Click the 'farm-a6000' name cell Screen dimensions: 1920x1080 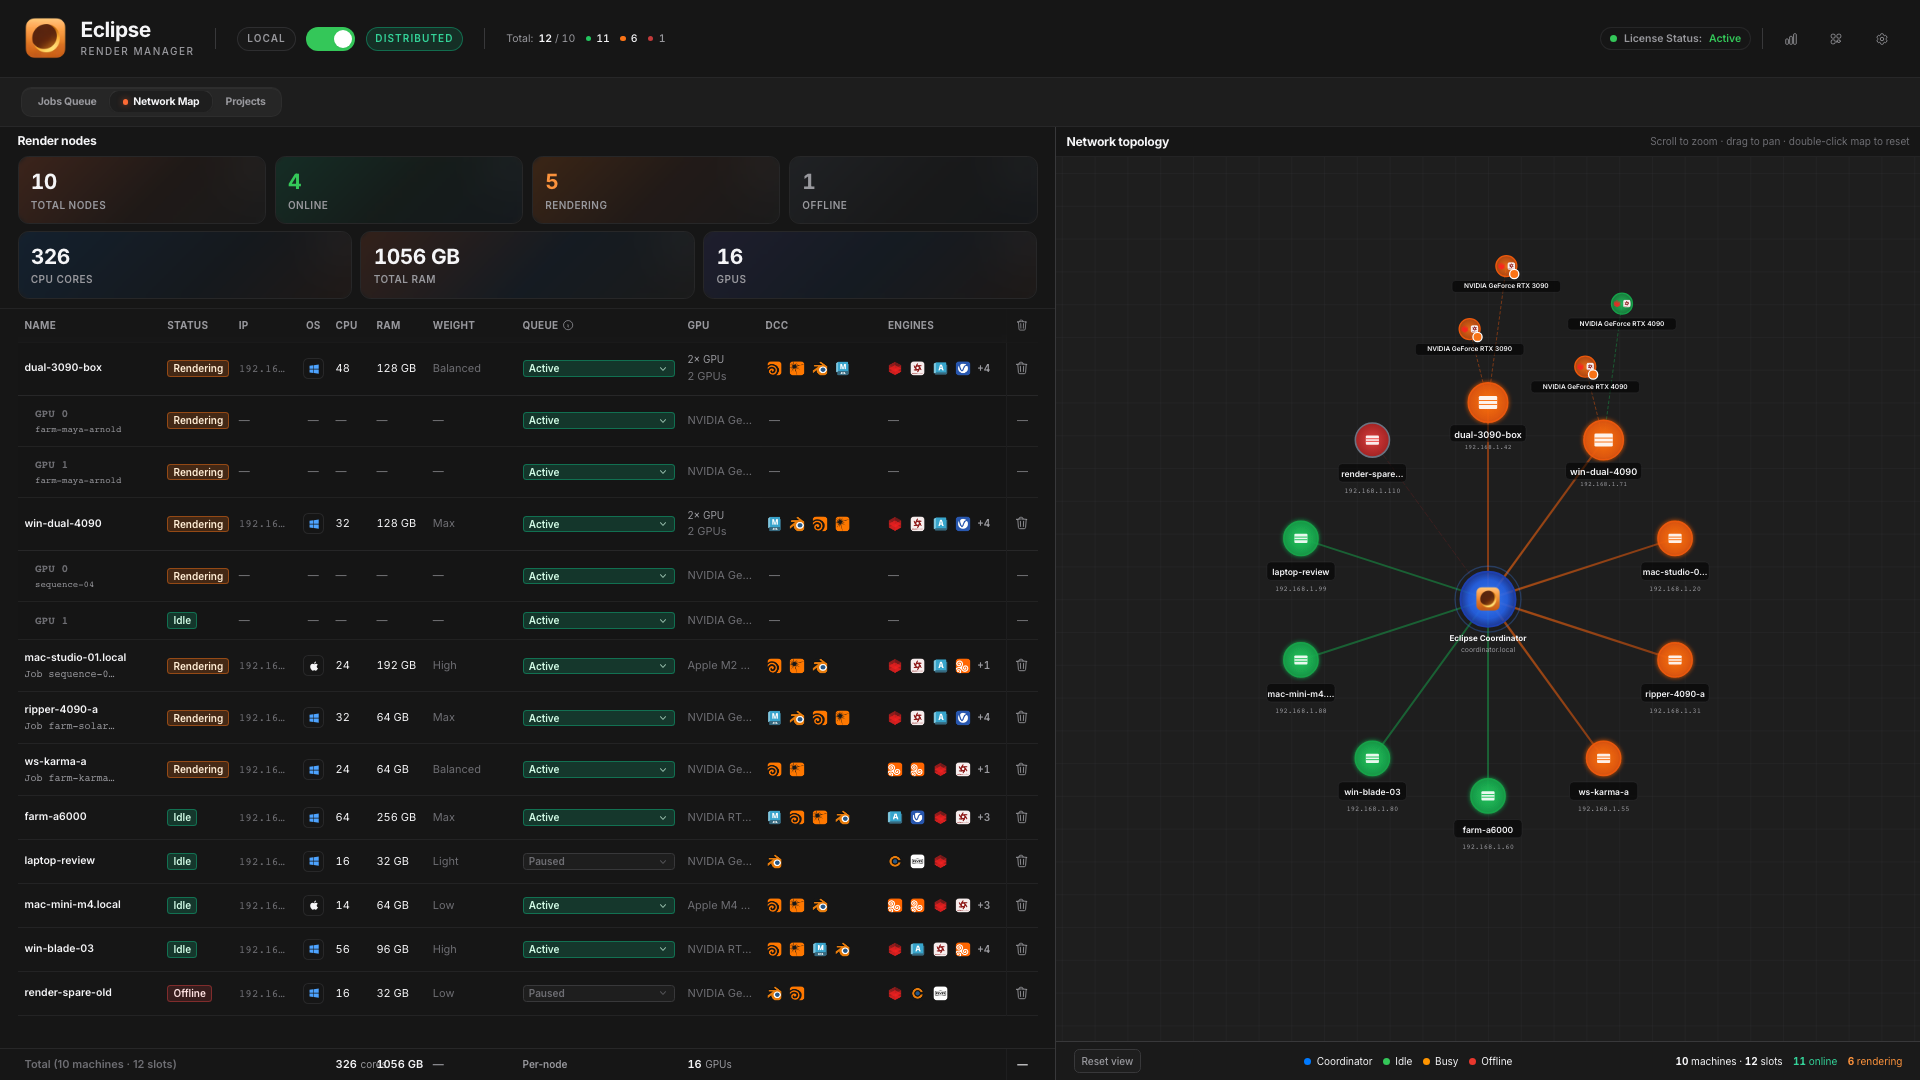pos(55,816)
